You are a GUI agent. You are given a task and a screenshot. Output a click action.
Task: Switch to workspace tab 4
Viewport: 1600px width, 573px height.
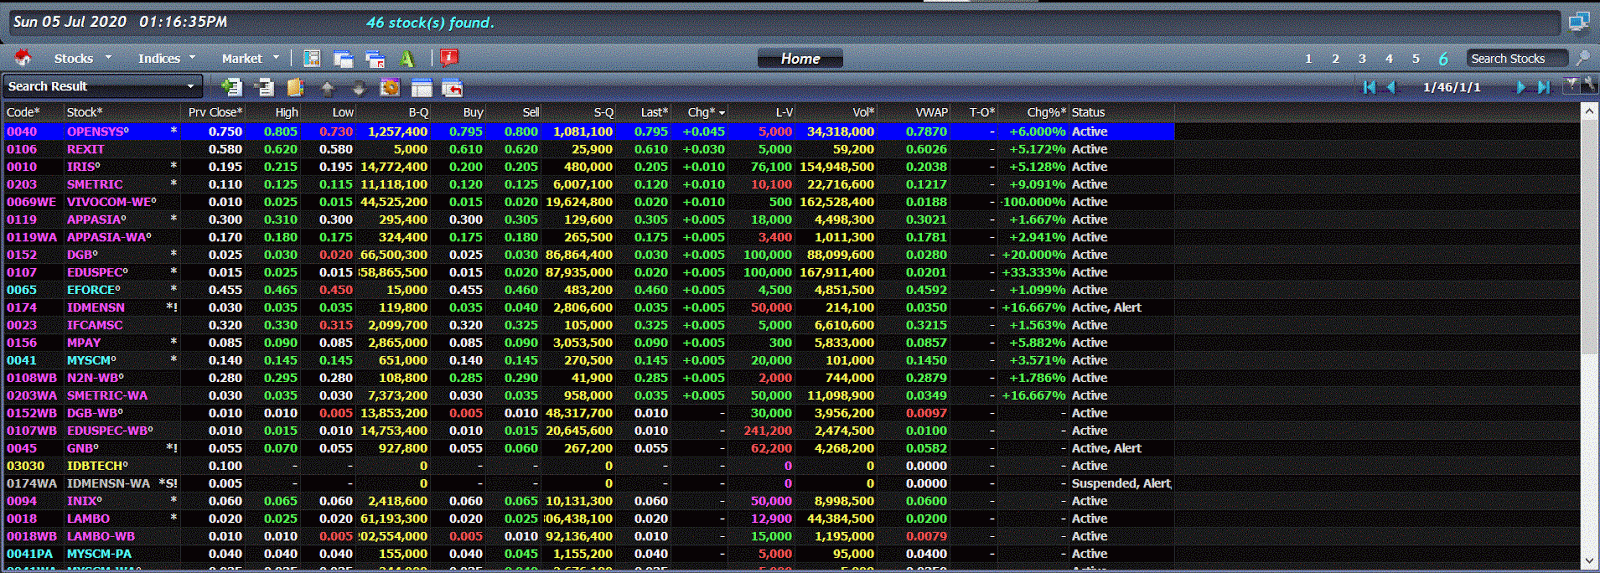coord(1389,58)
